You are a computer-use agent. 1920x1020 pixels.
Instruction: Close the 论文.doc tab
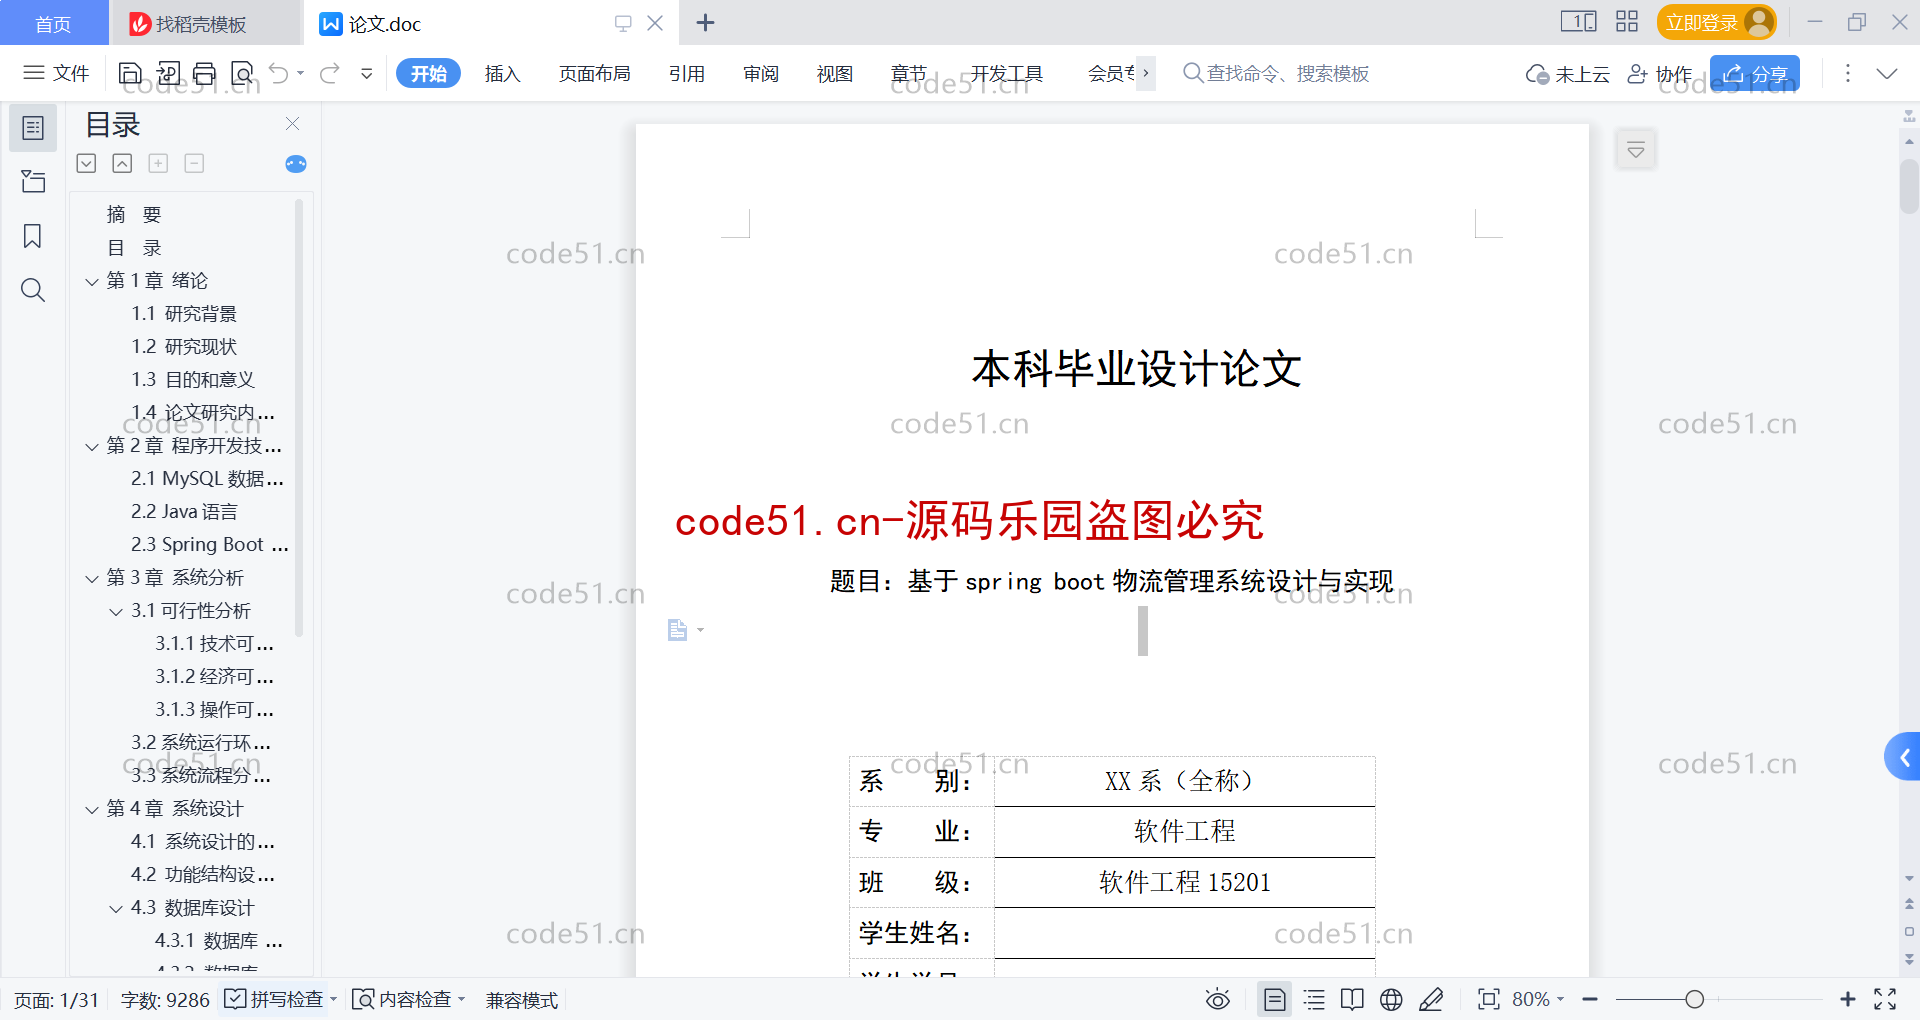pos(655,22)
